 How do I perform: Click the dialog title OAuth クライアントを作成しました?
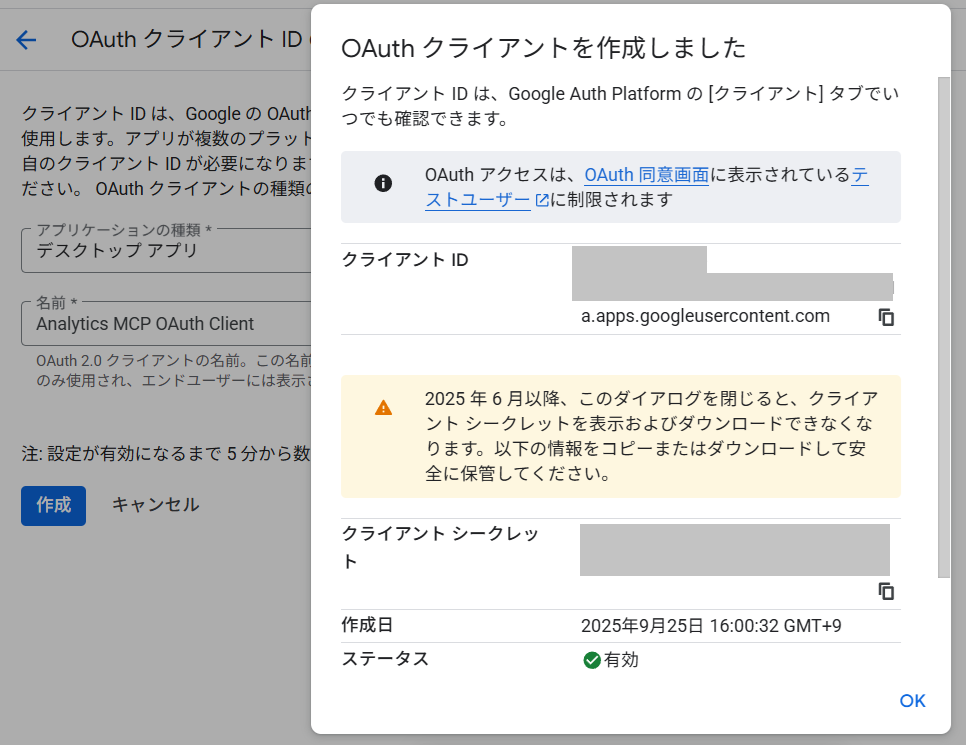[x=544, y=47]
